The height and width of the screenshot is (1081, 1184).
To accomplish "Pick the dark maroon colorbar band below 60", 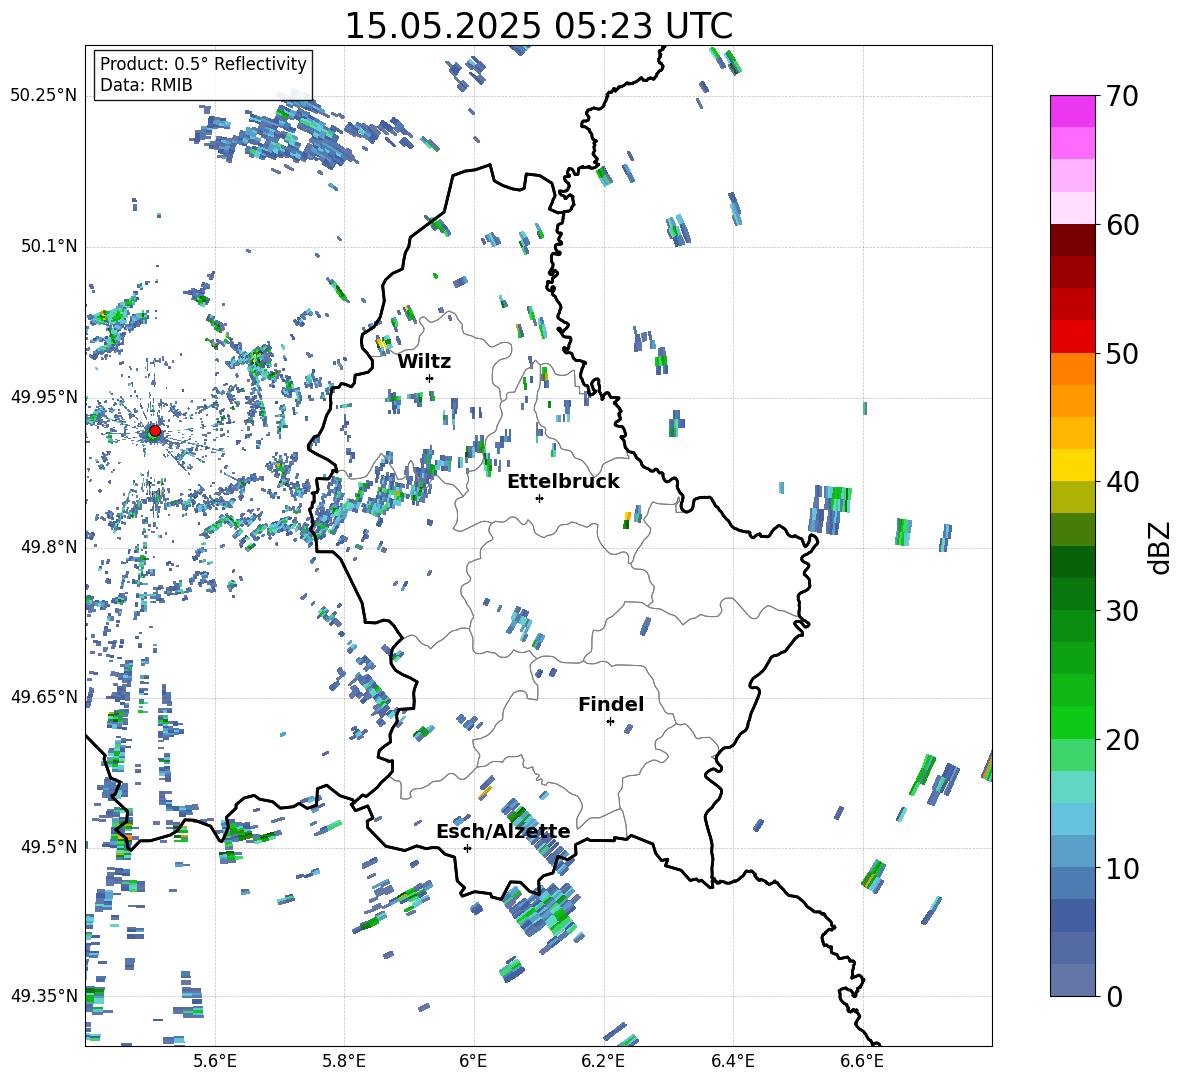I will (1072, 240).
